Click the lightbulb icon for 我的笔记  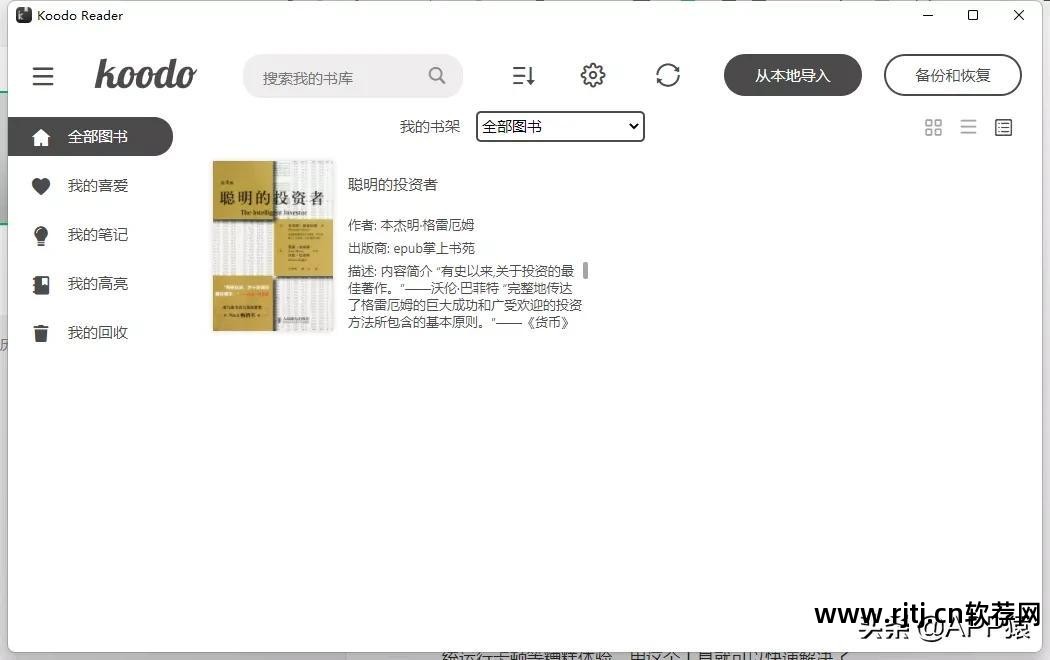[41, 235]
